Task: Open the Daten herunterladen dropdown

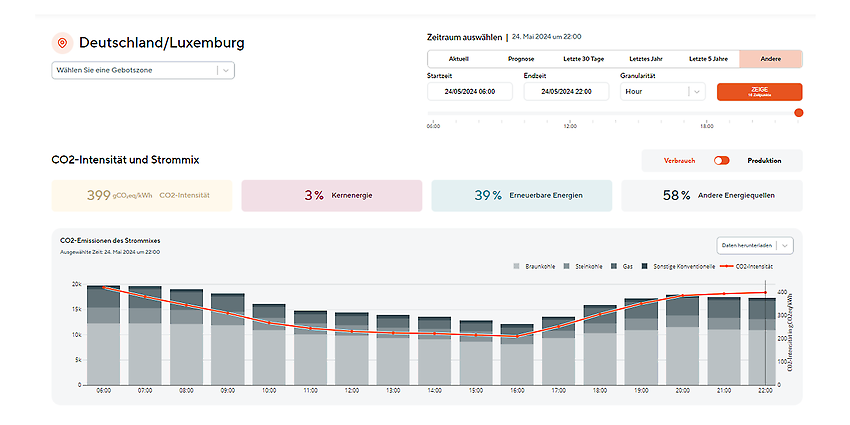Action: (755, 246)
